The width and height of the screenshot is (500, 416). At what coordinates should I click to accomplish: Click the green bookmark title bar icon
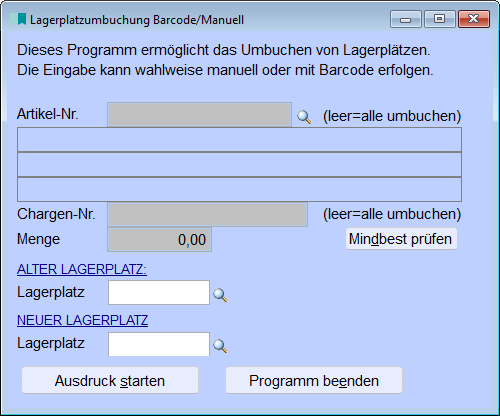pos(18,19)
